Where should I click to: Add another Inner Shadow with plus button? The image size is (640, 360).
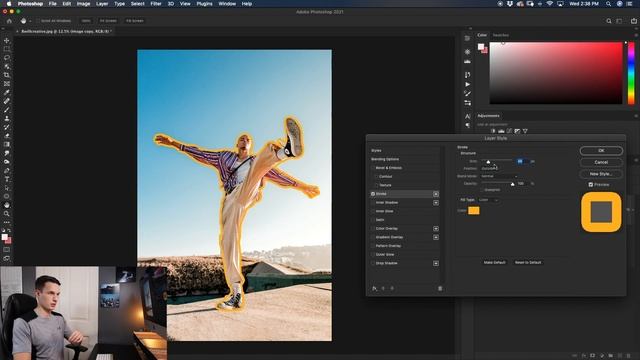pyautogui.click(x=436, y=203)
